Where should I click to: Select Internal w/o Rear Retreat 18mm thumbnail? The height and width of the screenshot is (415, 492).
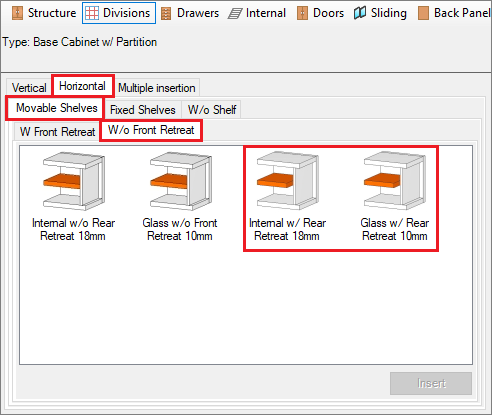coord(73,197)
